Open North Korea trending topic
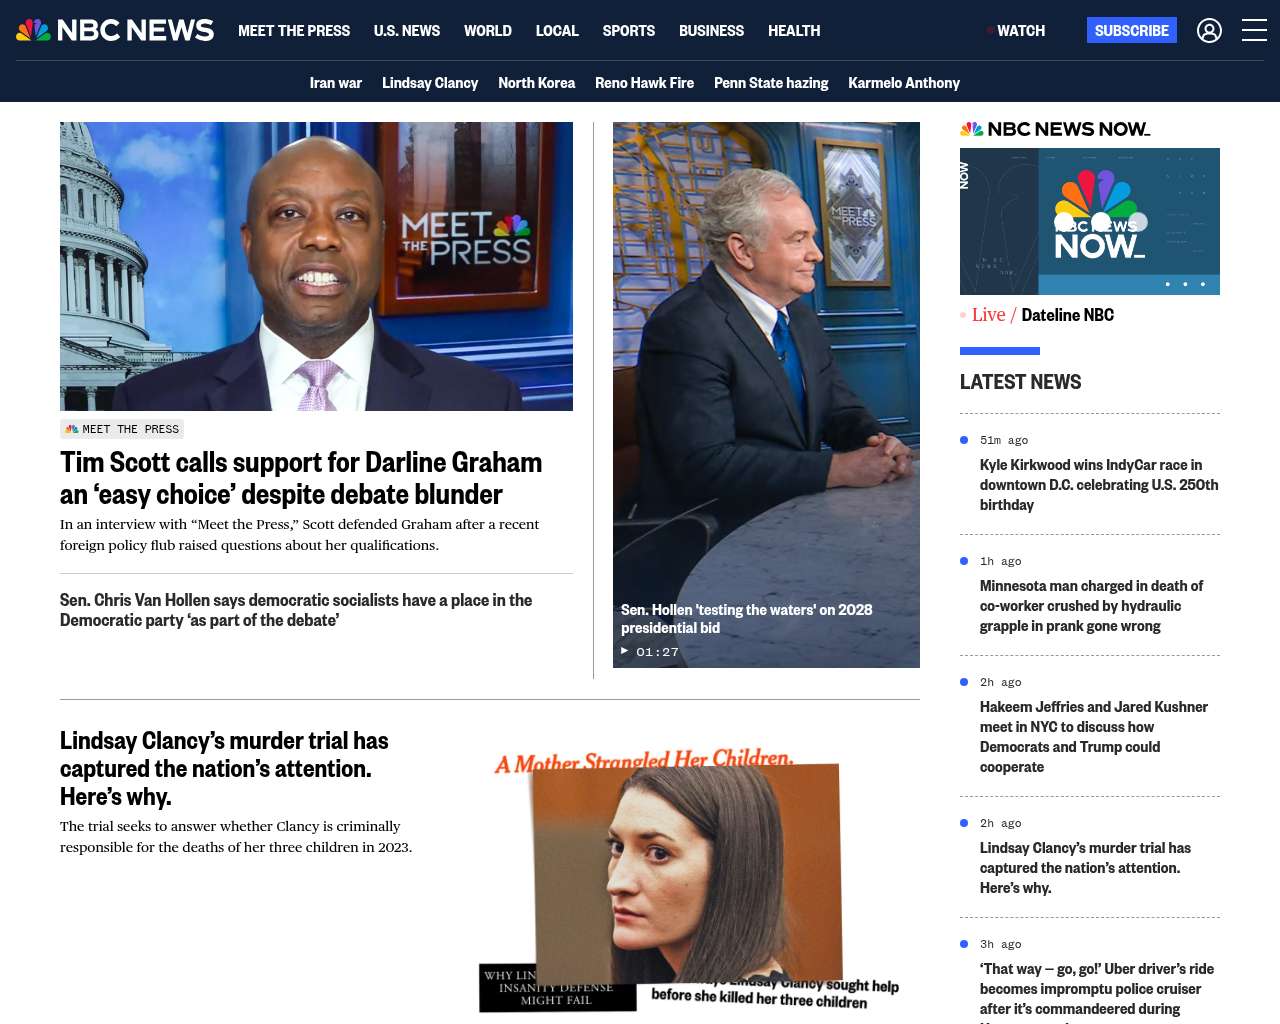This screenshot has width=1280, height=1024. [537, 83]
